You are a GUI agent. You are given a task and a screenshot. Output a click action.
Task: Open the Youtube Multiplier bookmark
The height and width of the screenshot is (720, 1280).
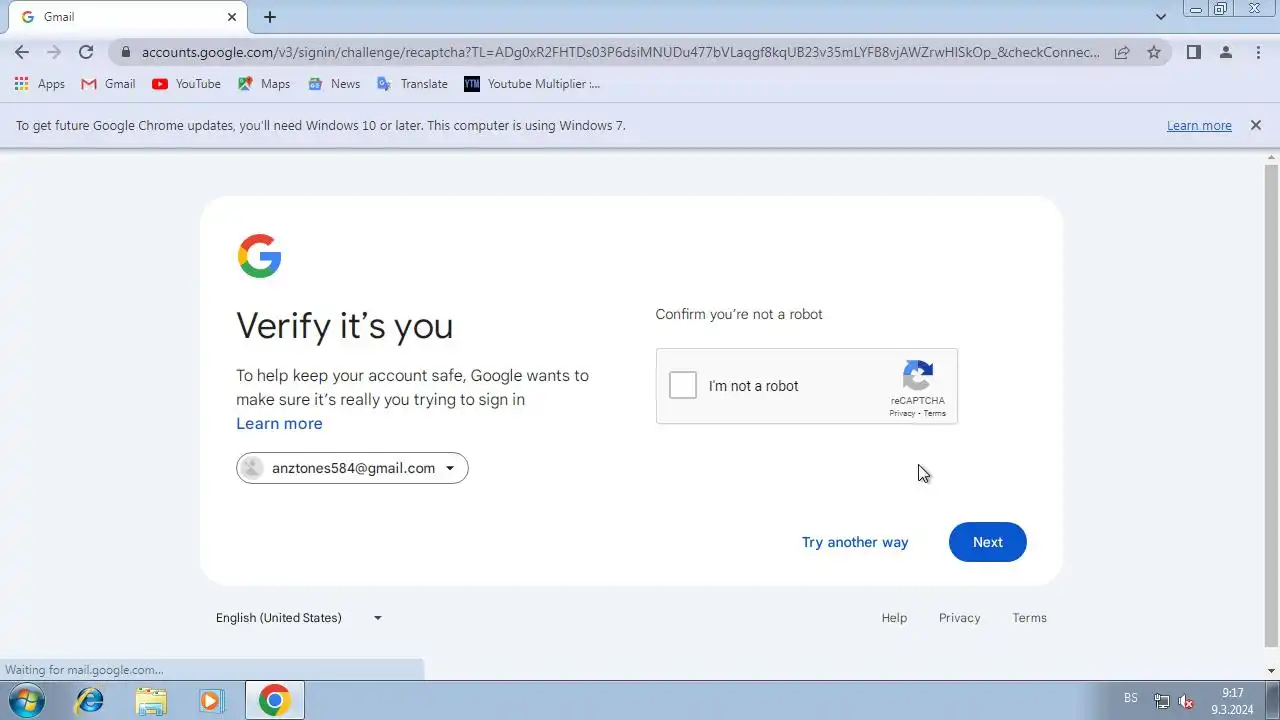coord(532,84)
